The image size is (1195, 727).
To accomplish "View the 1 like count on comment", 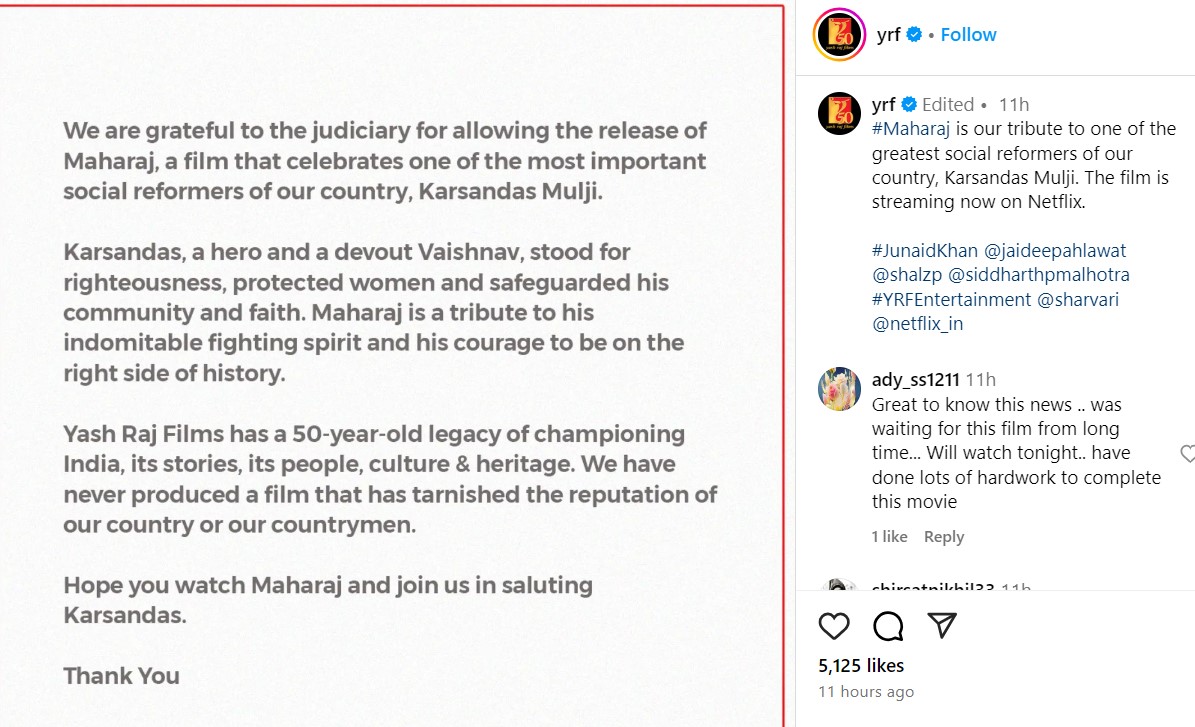I will pyautogui.click(x=889, y=537).
